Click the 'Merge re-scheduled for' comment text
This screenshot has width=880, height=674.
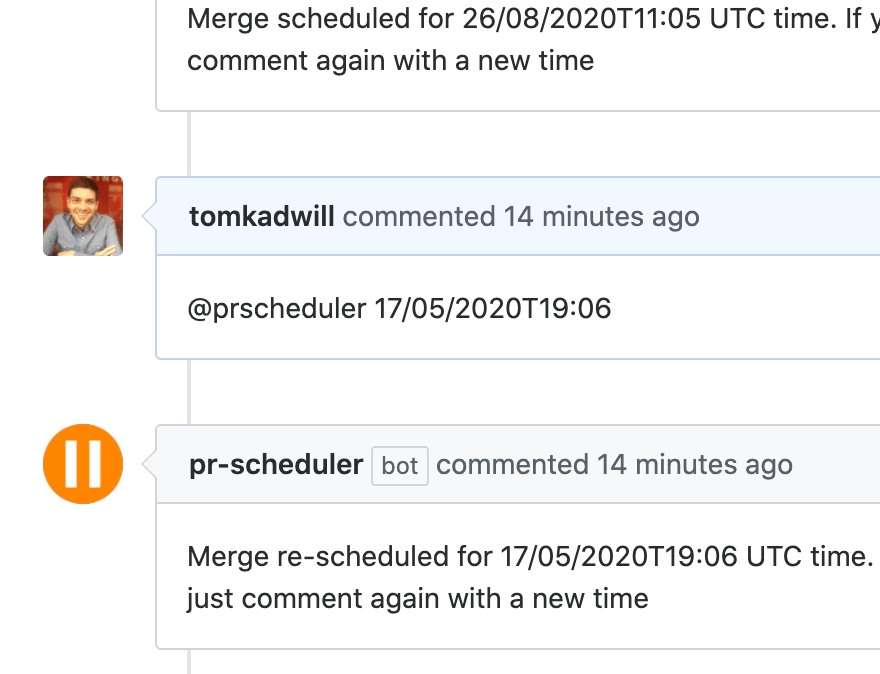(340, 557)
